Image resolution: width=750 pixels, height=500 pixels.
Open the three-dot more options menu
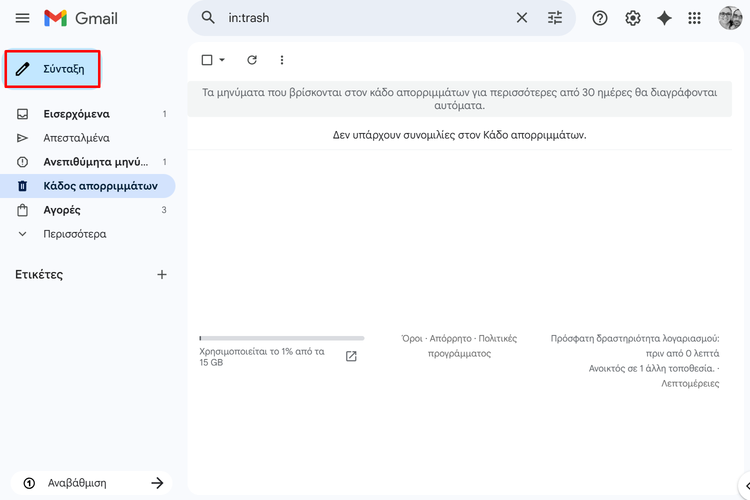[x=282, y=60]
